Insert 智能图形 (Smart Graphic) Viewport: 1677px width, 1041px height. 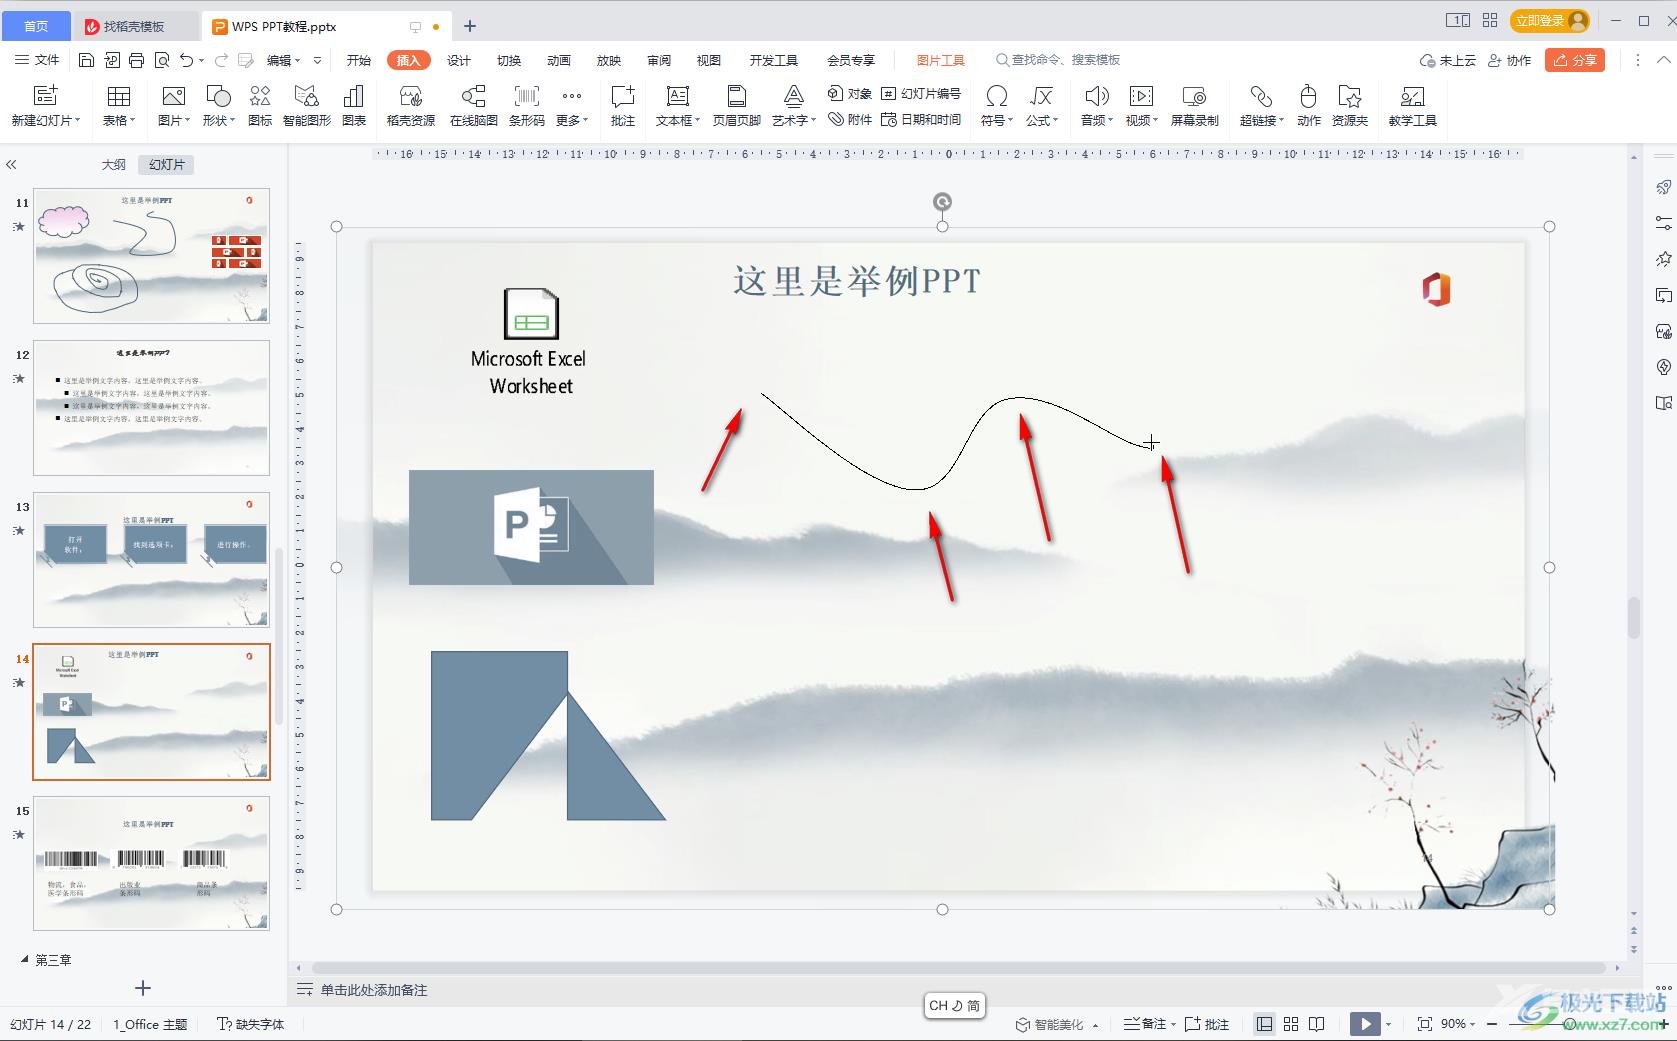[x=306, y=96]
